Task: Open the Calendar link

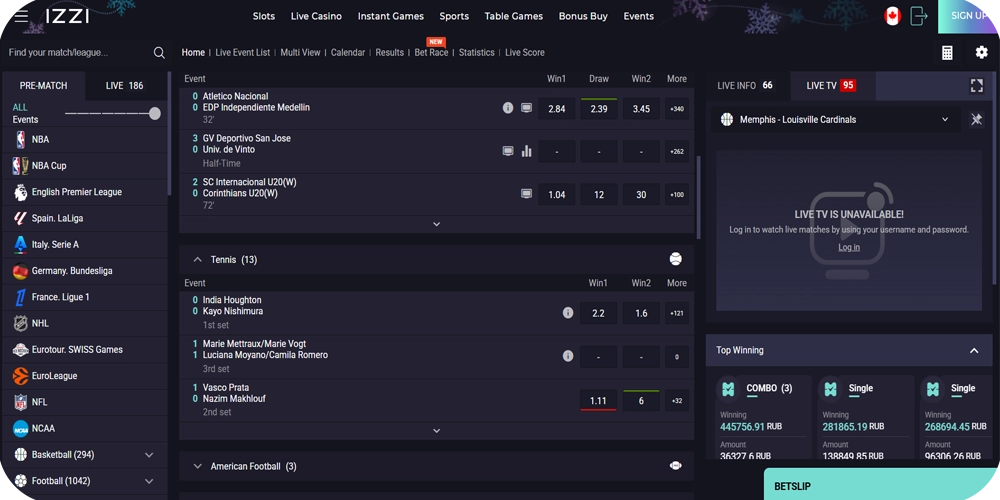Action: tap(348, 52)
